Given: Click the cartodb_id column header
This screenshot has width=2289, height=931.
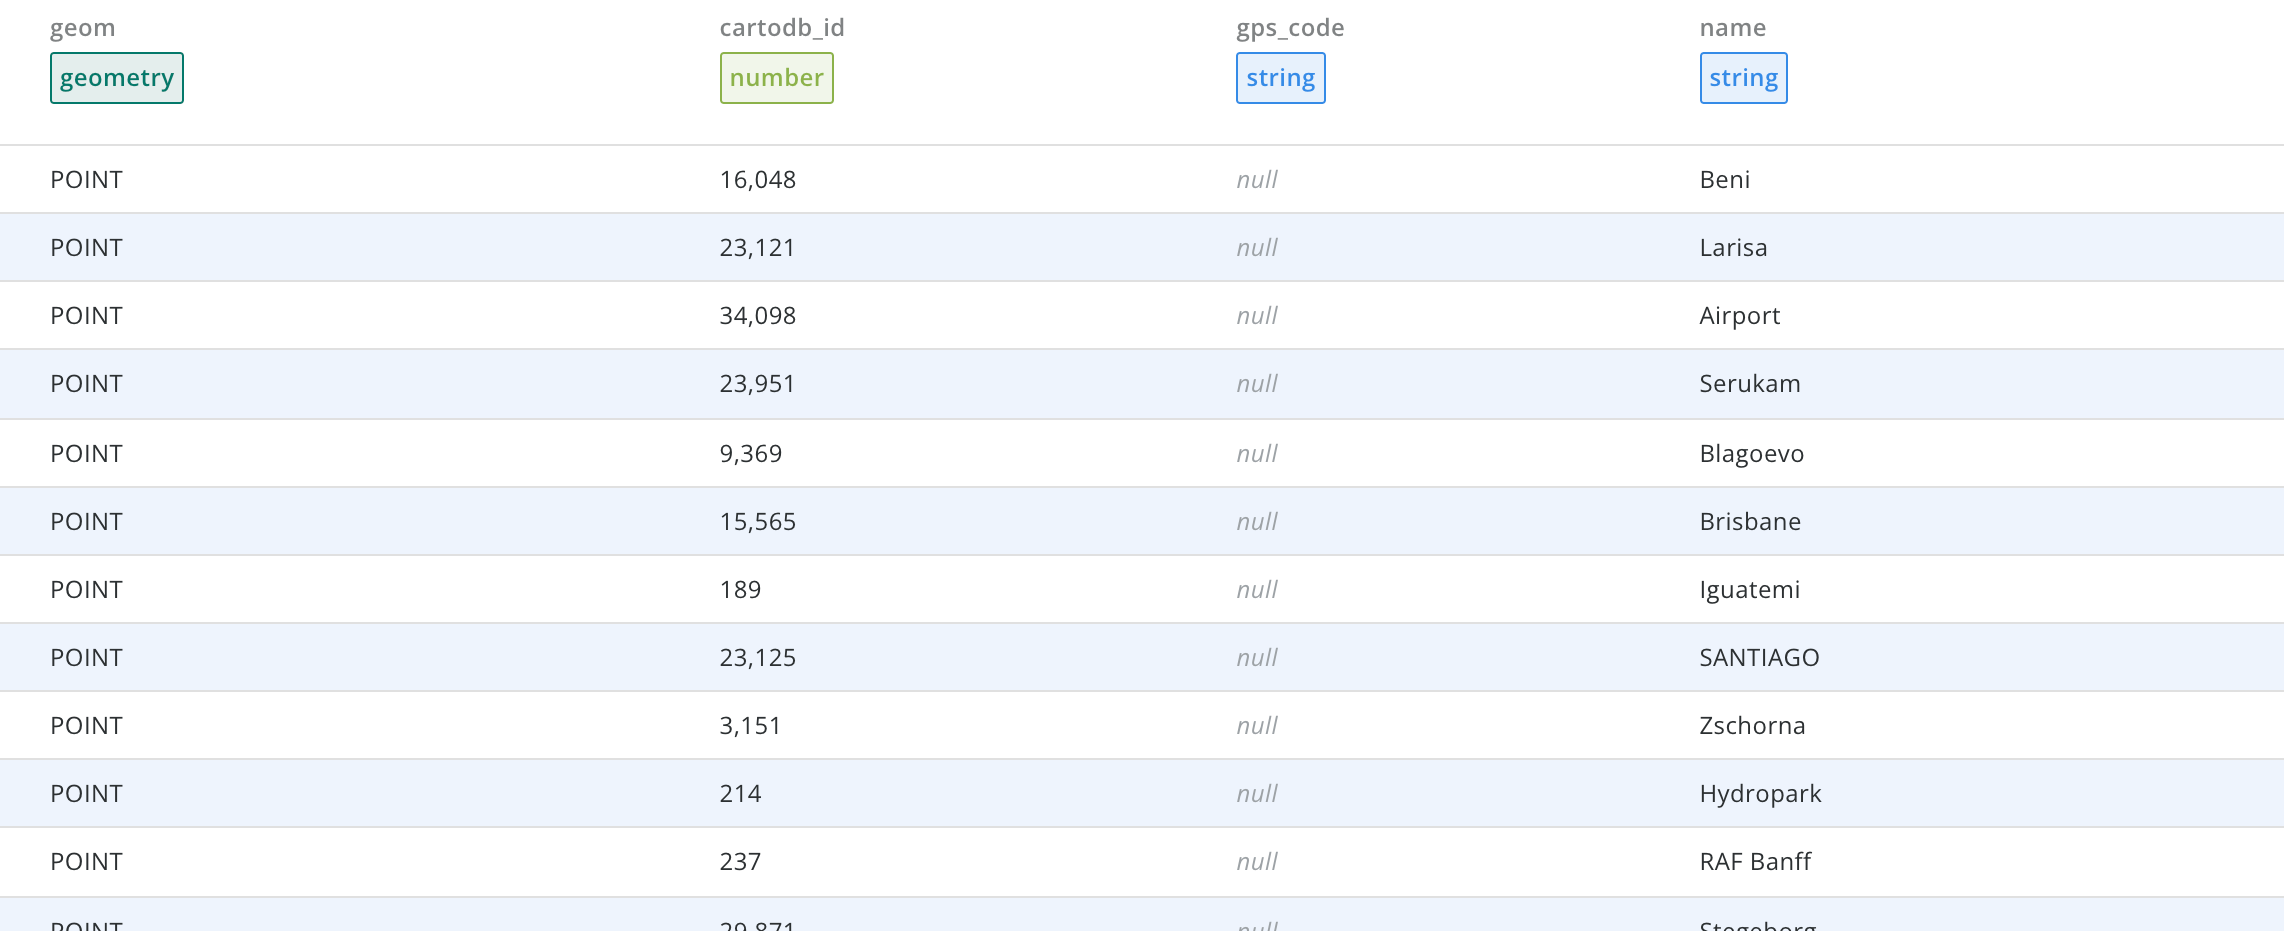Looking at the screenshot, I should (x=782, y=28).
